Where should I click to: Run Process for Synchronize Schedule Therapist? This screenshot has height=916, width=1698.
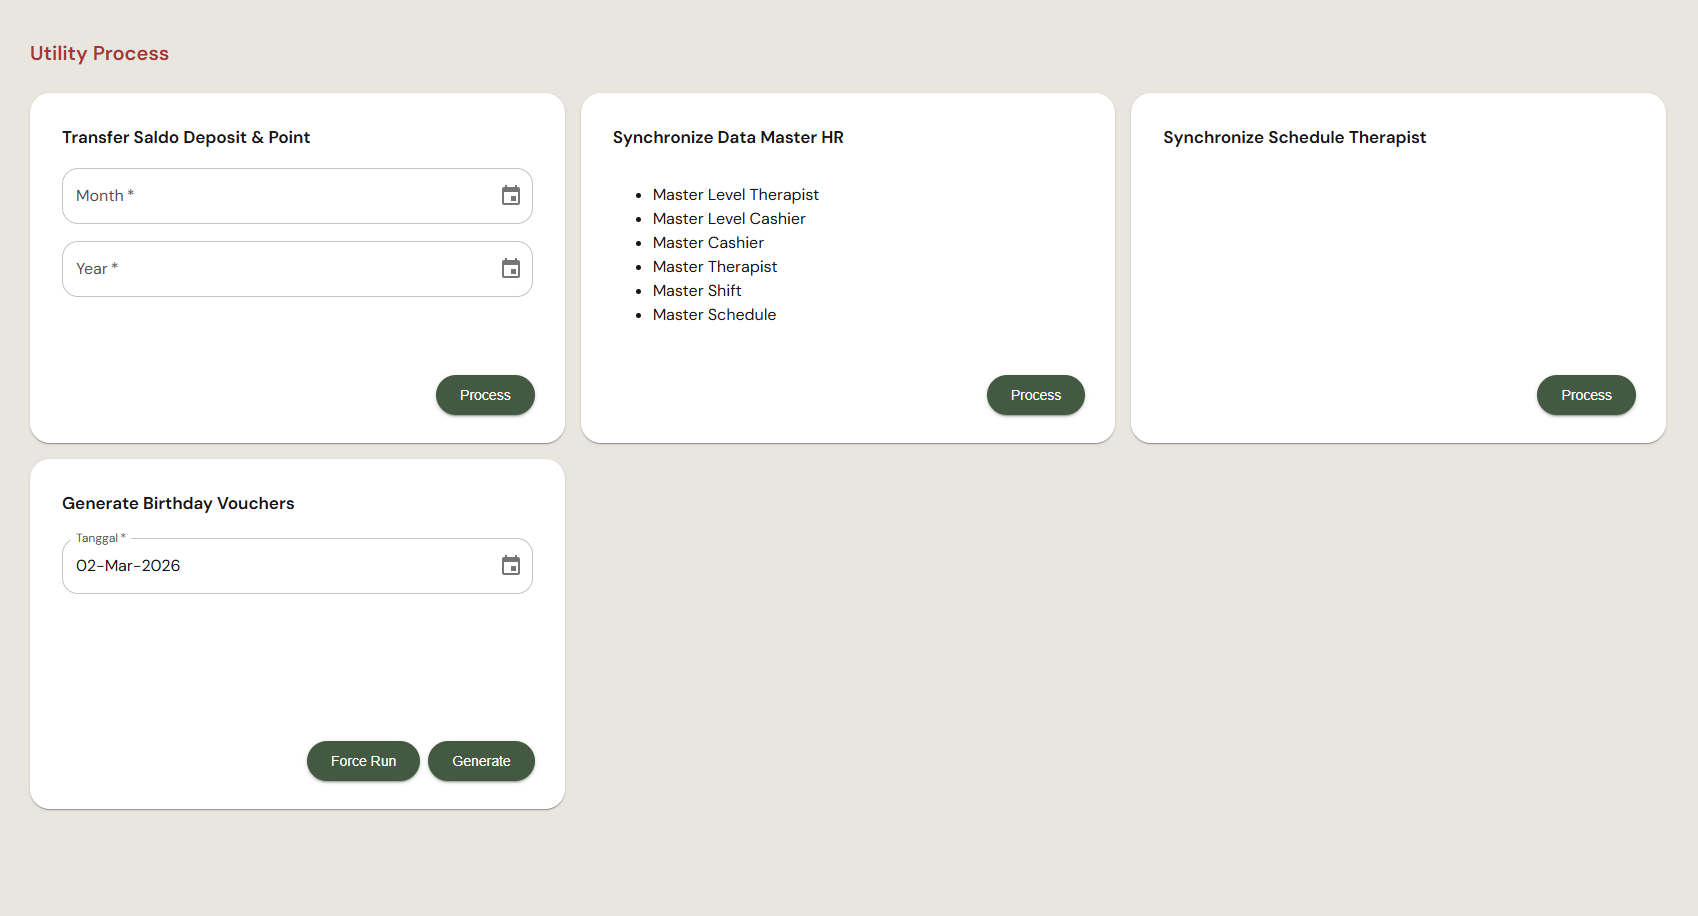coord(1586,395)
